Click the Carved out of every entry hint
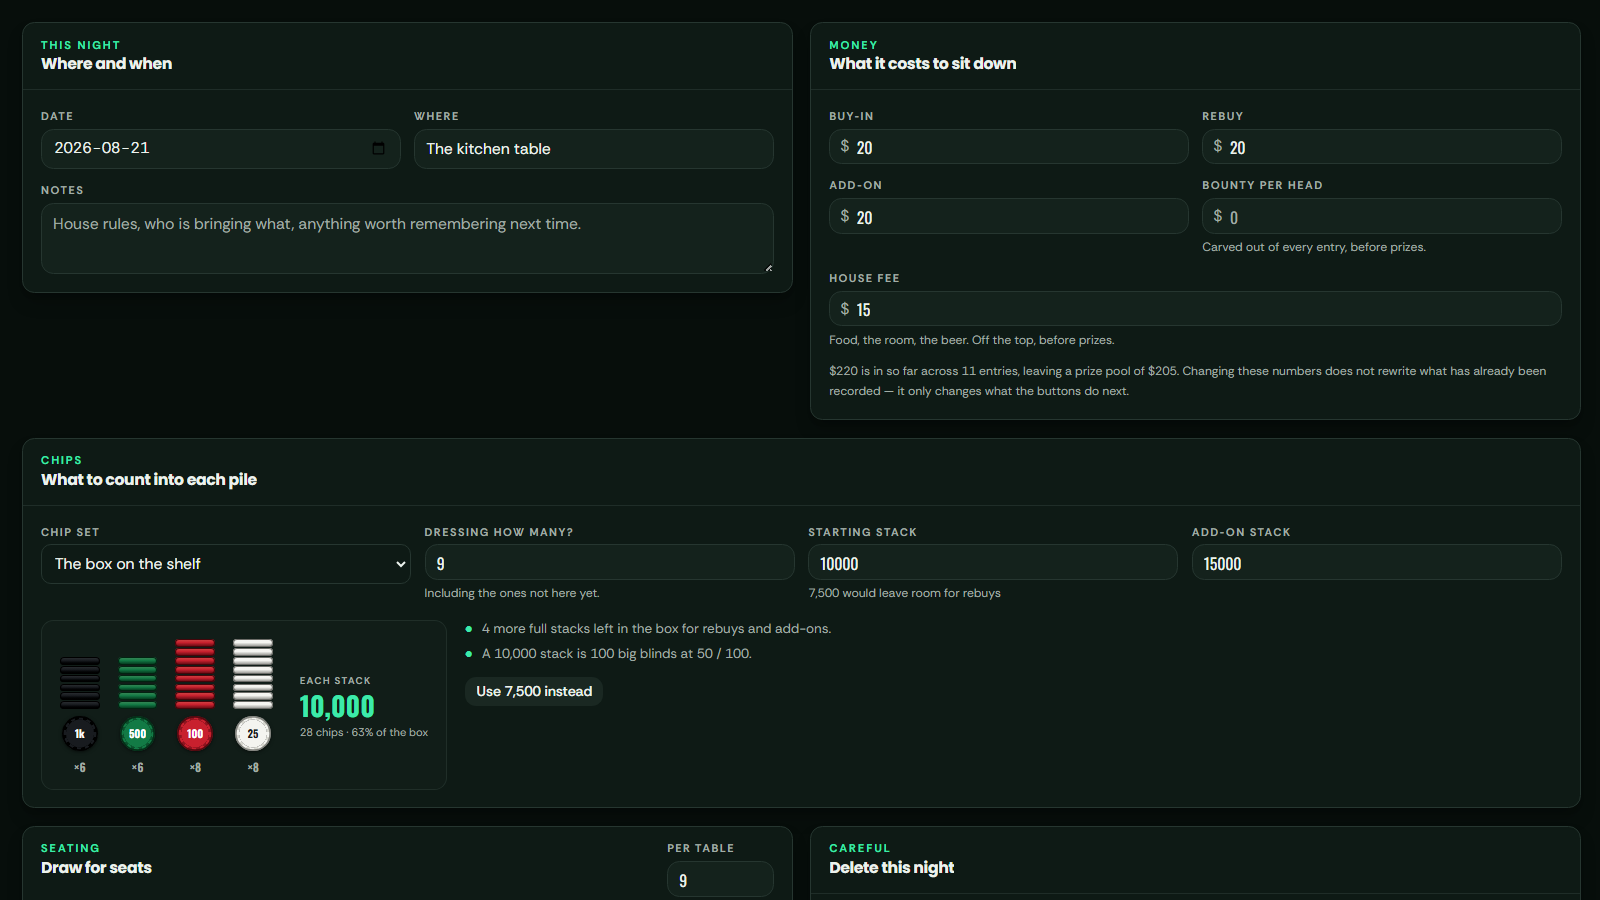The height and width of the screenshot is (900, 1600). tap(1314, 247)
